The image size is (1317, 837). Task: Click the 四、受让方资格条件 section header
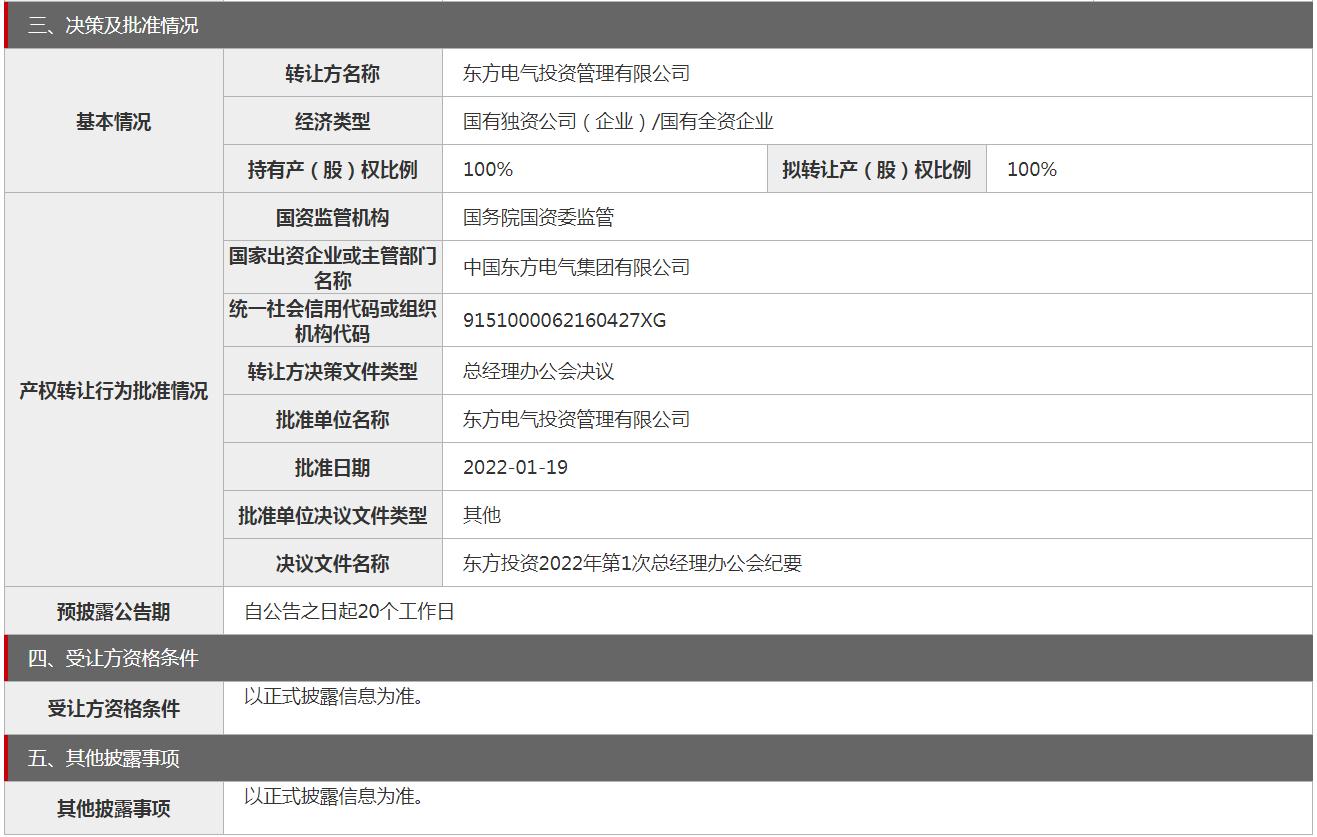[x=113, y=658]
